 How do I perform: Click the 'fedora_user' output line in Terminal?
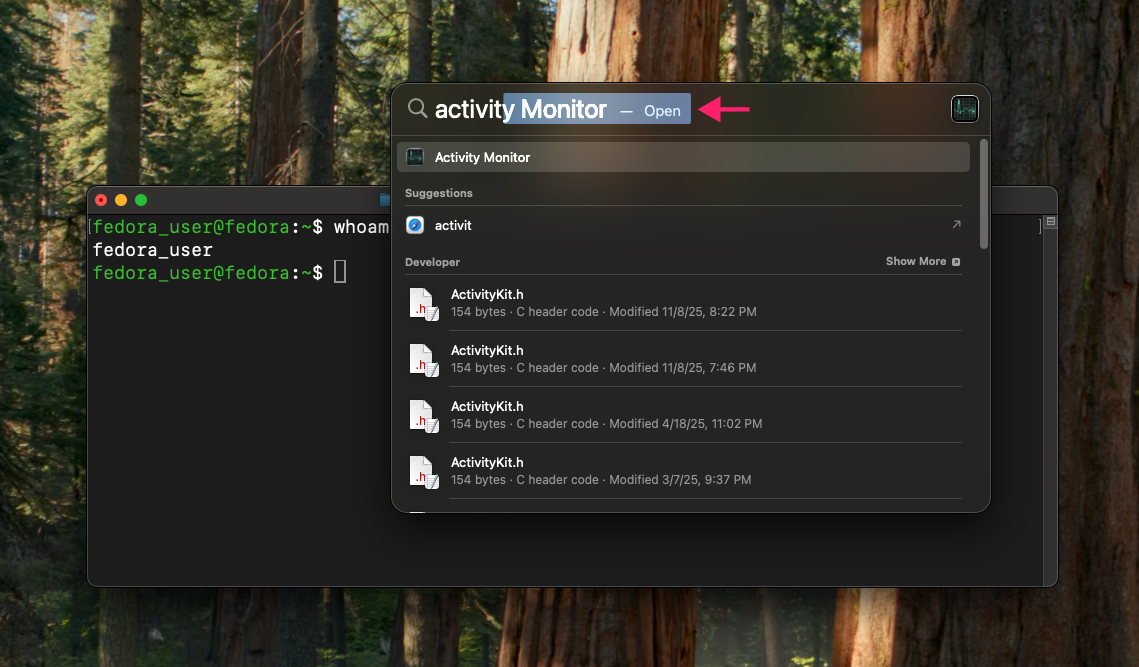tap(153, 250)
